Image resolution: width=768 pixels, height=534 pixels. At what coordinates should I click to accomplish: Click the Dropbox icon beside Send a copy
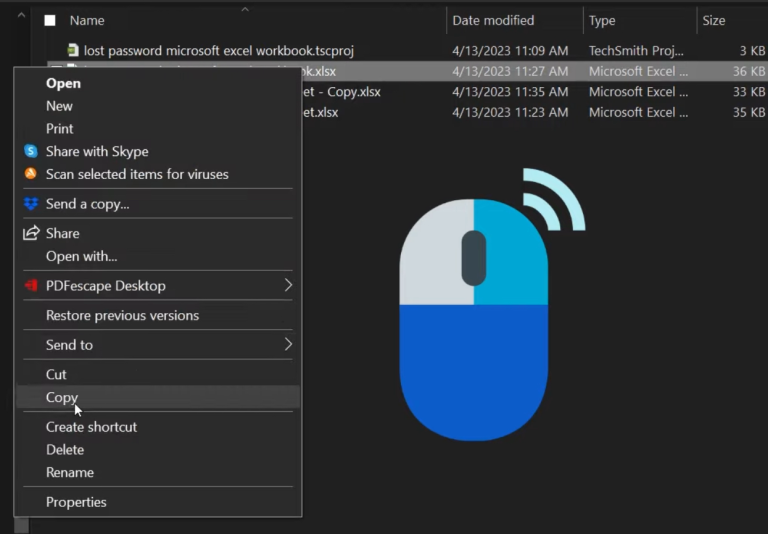tap(31, 204)
